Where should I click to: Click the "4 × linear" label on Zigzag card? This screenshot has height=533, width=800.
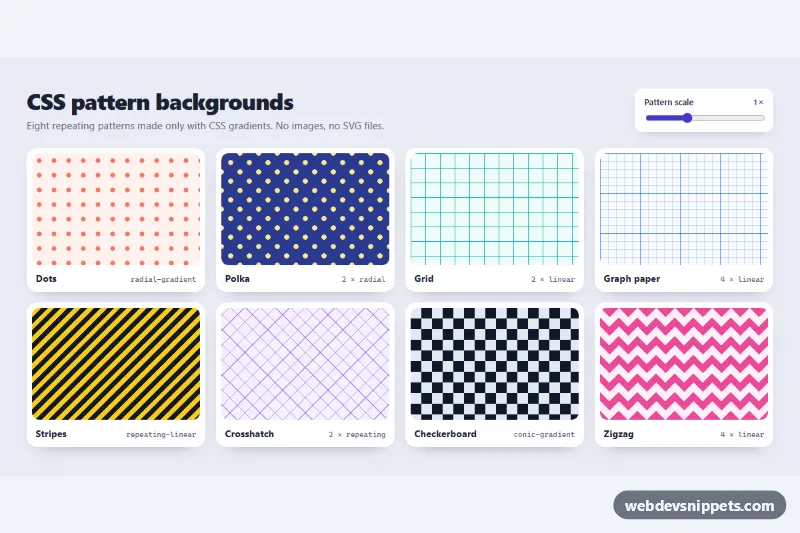tap(742, 435)
